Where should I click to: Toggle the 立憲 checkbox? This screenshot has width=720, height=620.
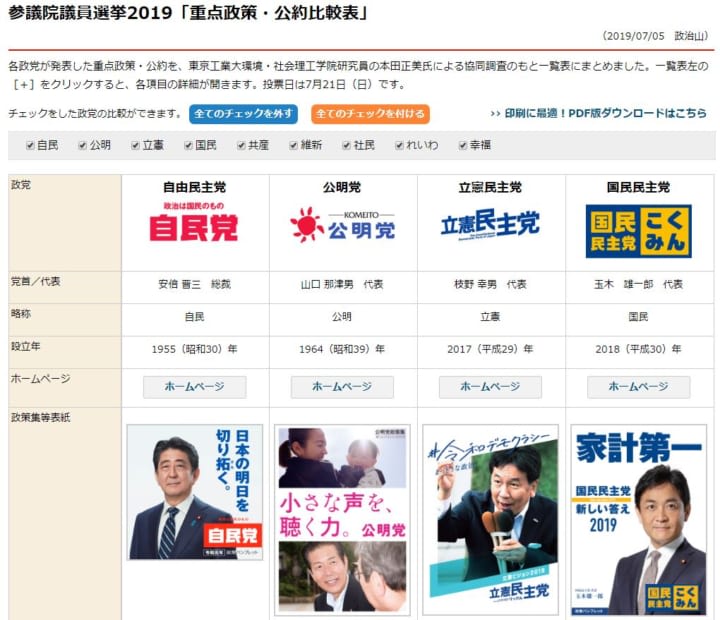pyautogui.click(x=135, y=146)
